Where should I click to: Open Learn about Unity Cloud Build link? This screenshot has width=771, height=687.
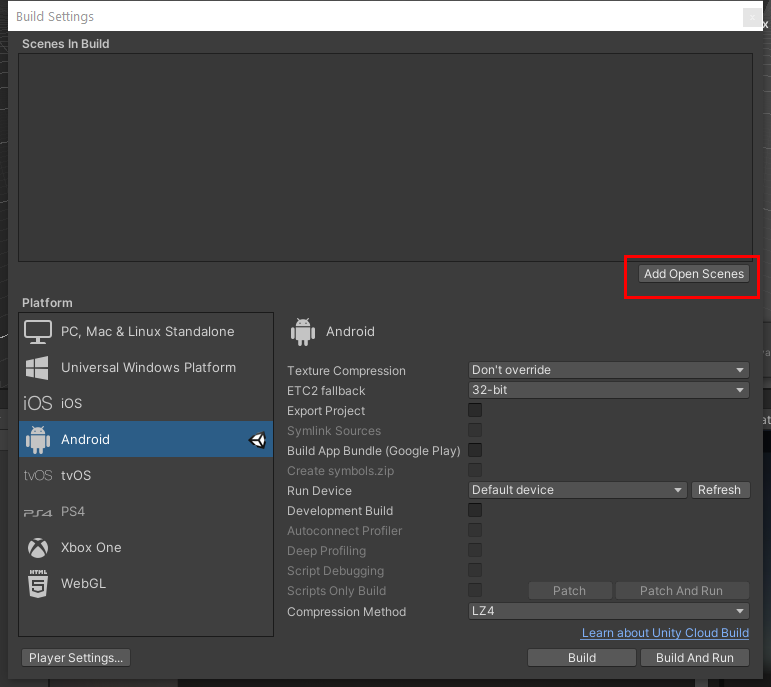click(665, 633)
